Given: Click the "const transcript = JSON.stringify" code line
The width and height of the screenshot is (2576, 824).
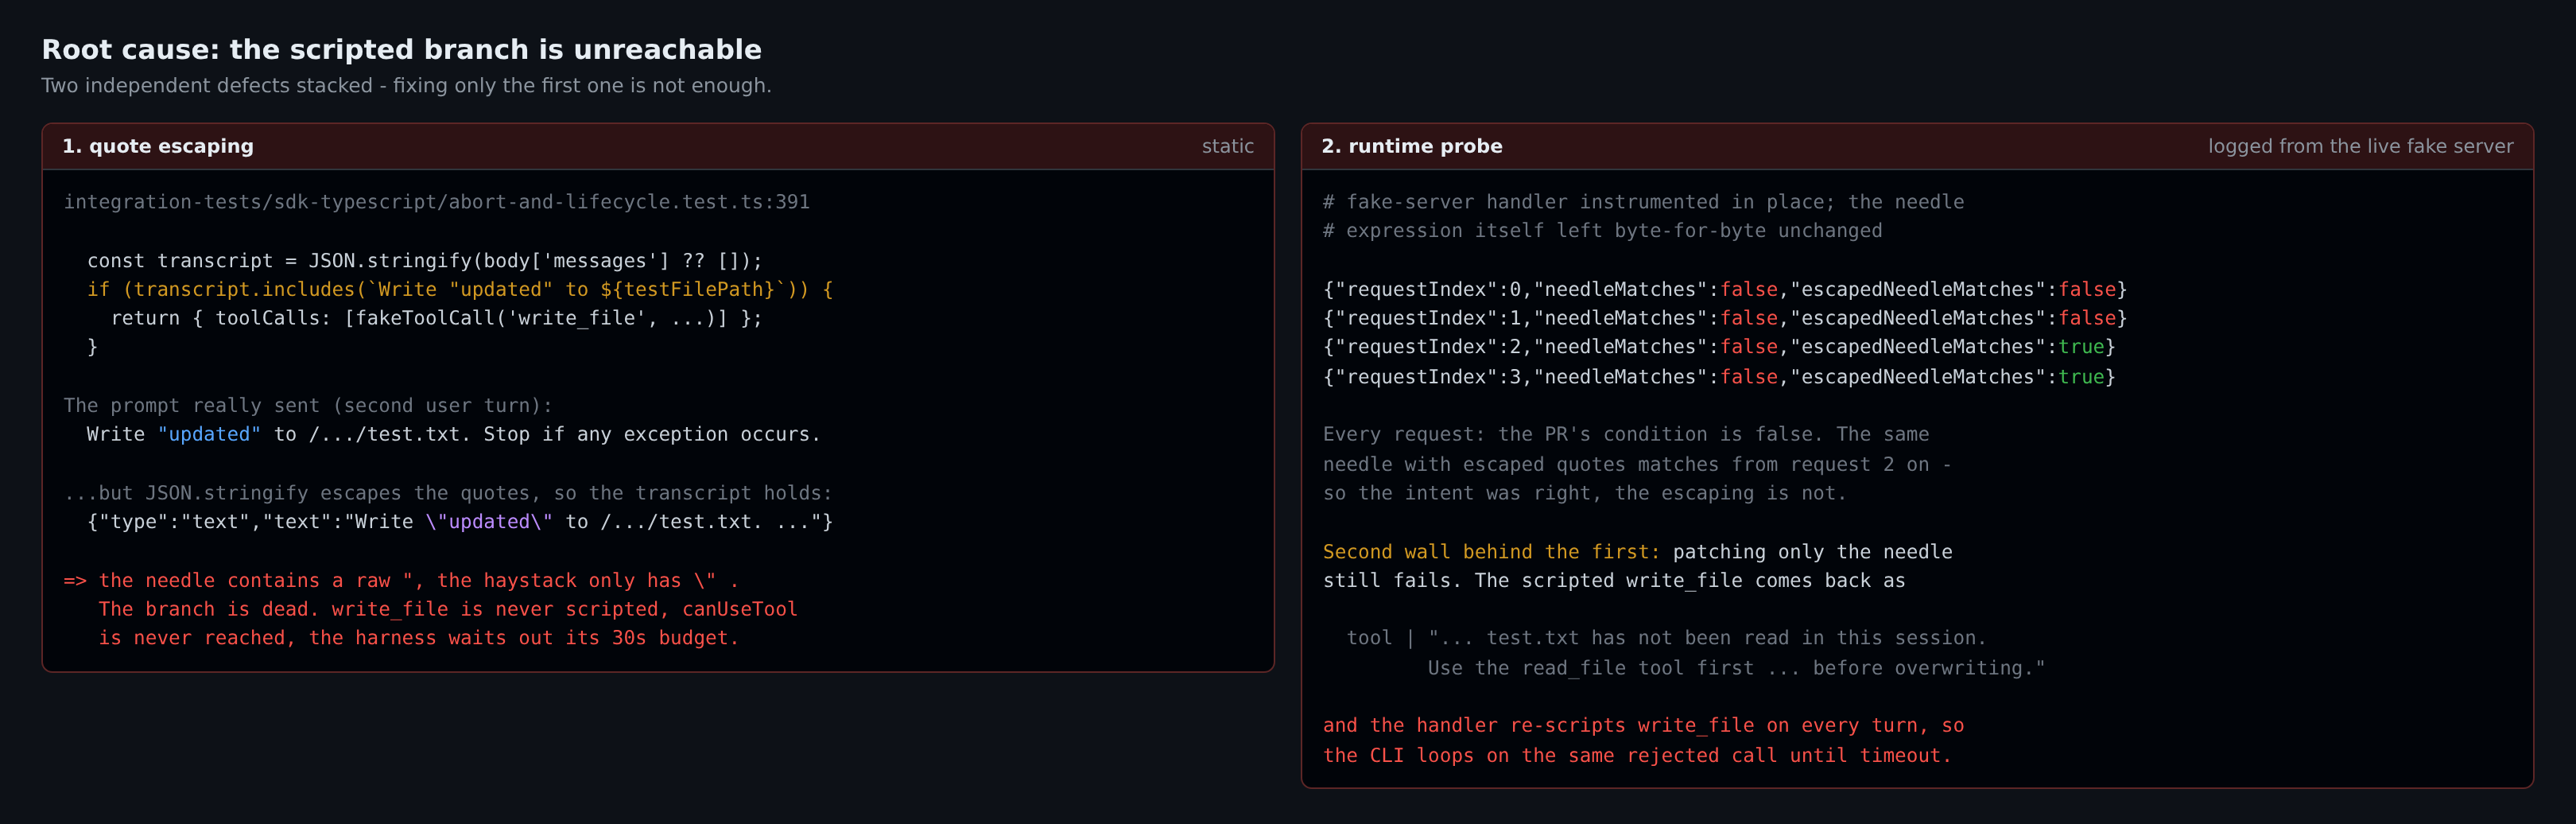Looking at the screenshot, I should point(425,261).
